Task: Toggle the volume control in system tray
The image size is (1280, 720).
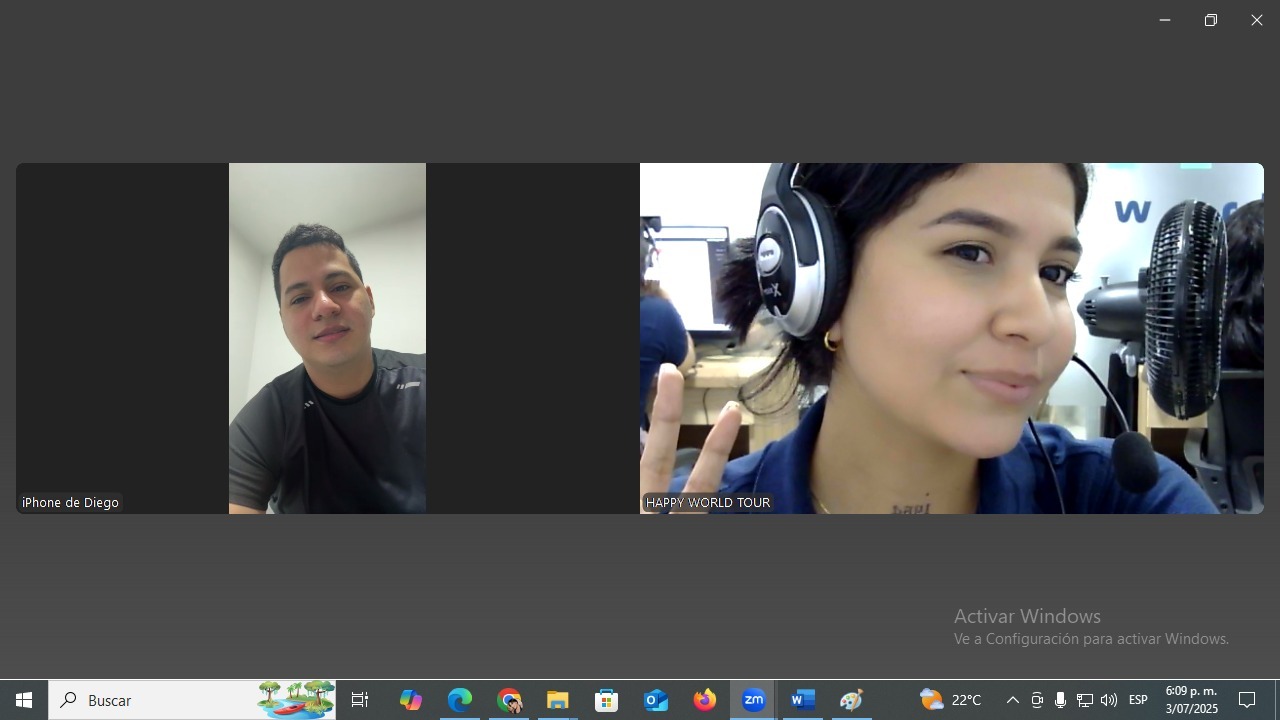Action: pos(1108,700)
